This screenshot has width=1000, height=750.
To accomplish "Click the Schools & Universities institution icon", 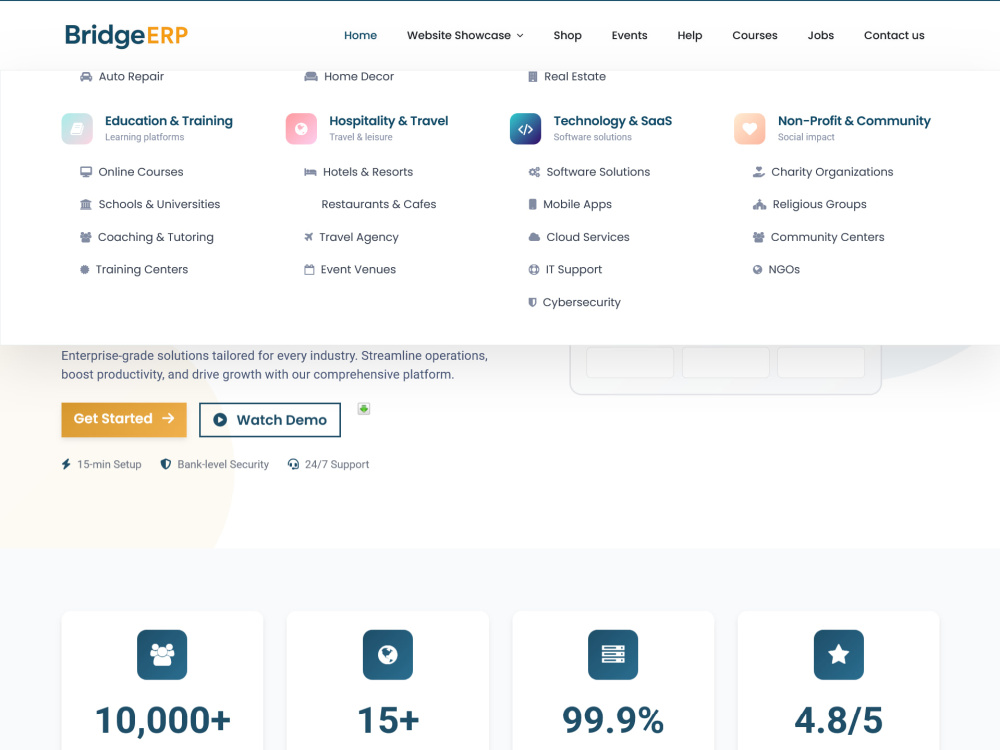I will coord(85,205).
